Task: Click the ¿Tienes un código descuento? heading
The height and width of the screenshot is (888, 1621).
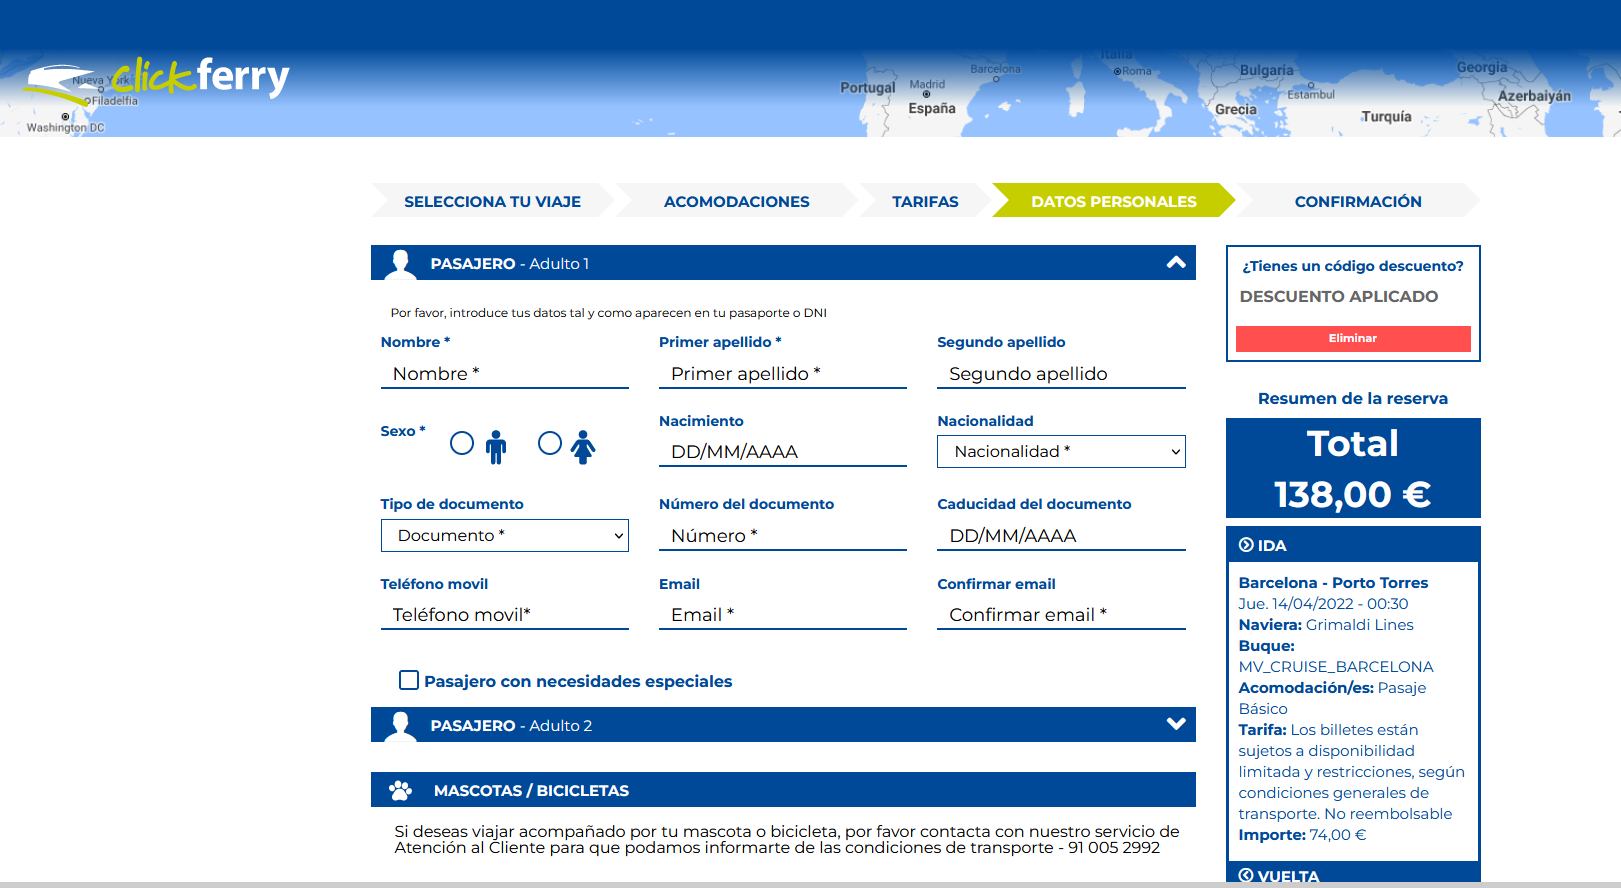Action: (x=1353, y=266)
